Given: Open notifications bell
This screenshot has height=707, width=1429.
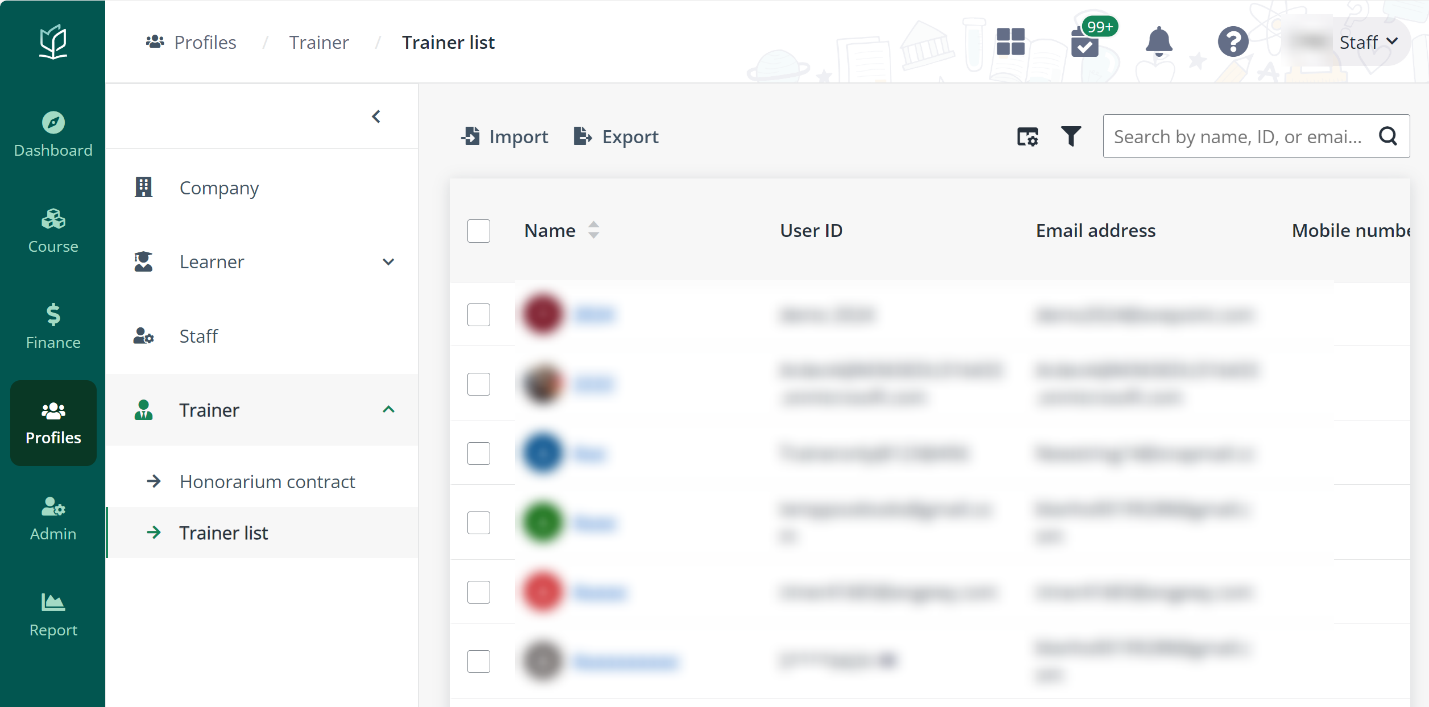Looking at the screenshot, I should [1159, 42].
